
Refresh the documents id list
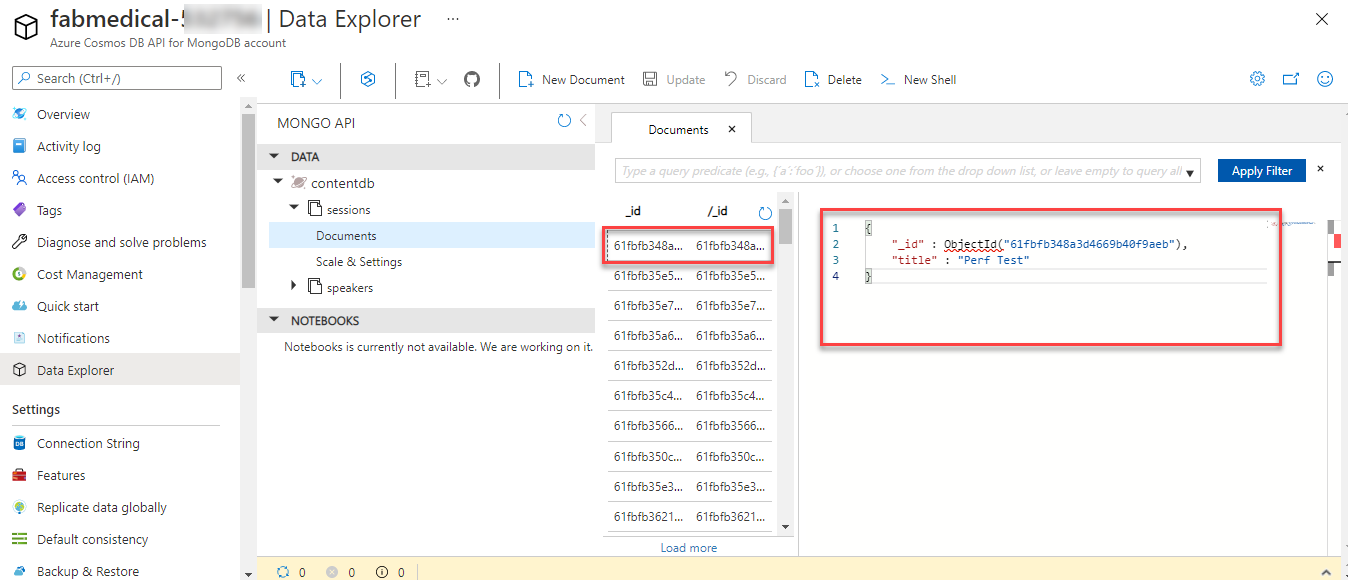764,210
